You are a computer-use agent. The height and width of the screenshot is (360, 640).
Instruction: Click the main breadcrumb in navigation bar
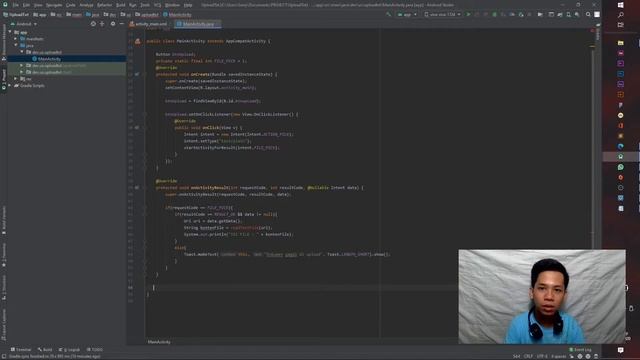(74, 15)
